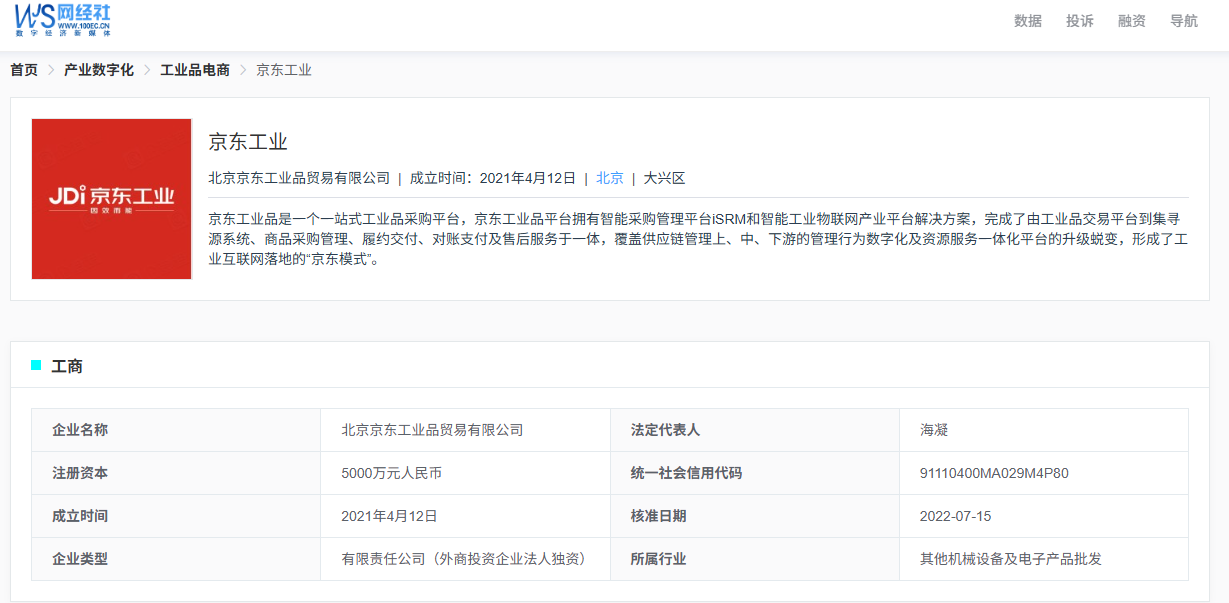This screenshot has height=603, width=1229.
Task: Click 成立时间：2021年4月12日 in company header
Action: (x=493, y=178)
